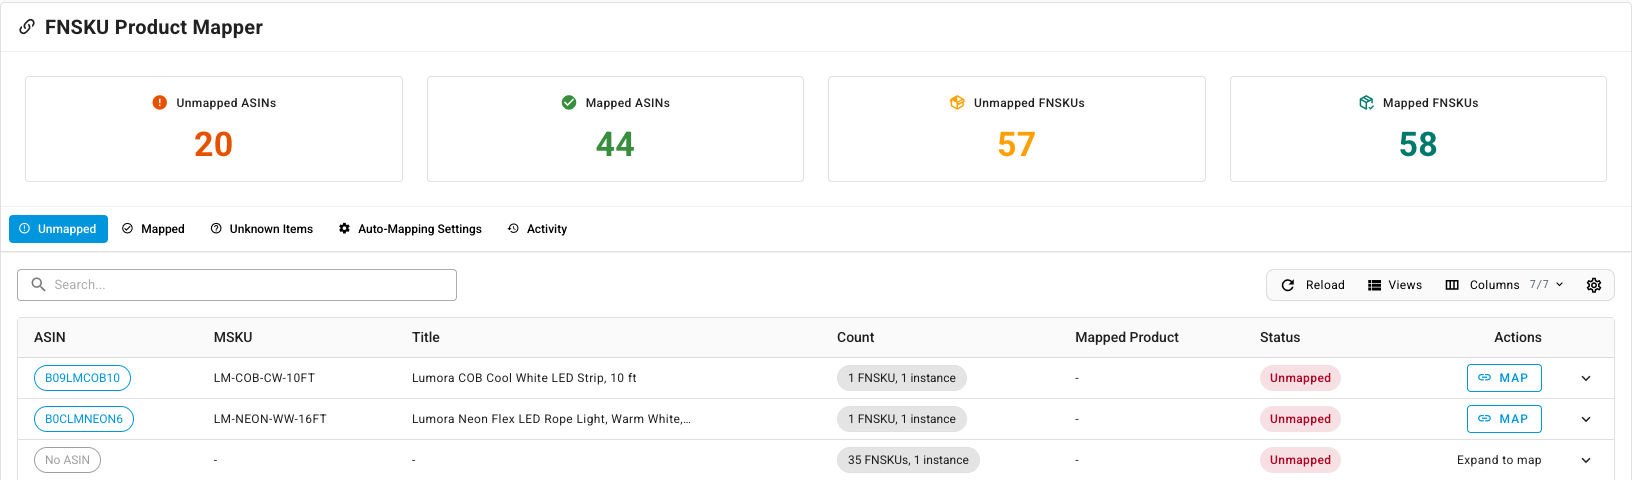Screen dimensions: 1632x480
Task: Sort by the Title column header
Action: point(426,337)
